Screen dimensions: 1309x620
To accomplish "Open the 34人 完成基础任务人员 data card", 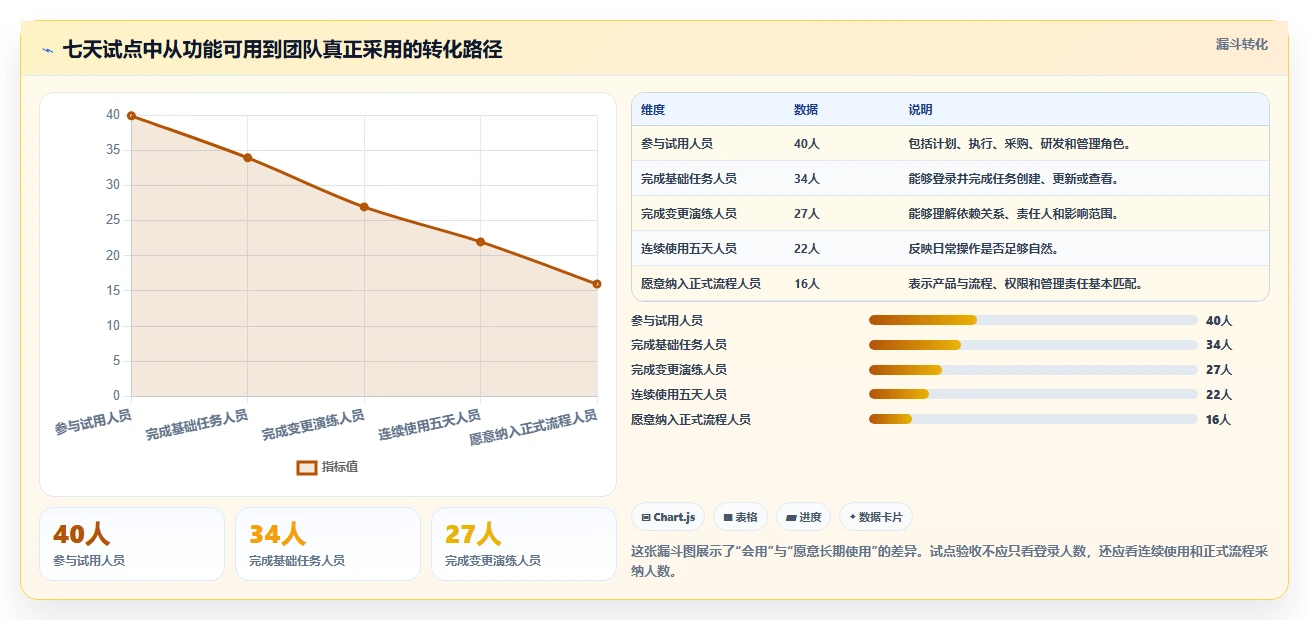I will pos(328,544).
